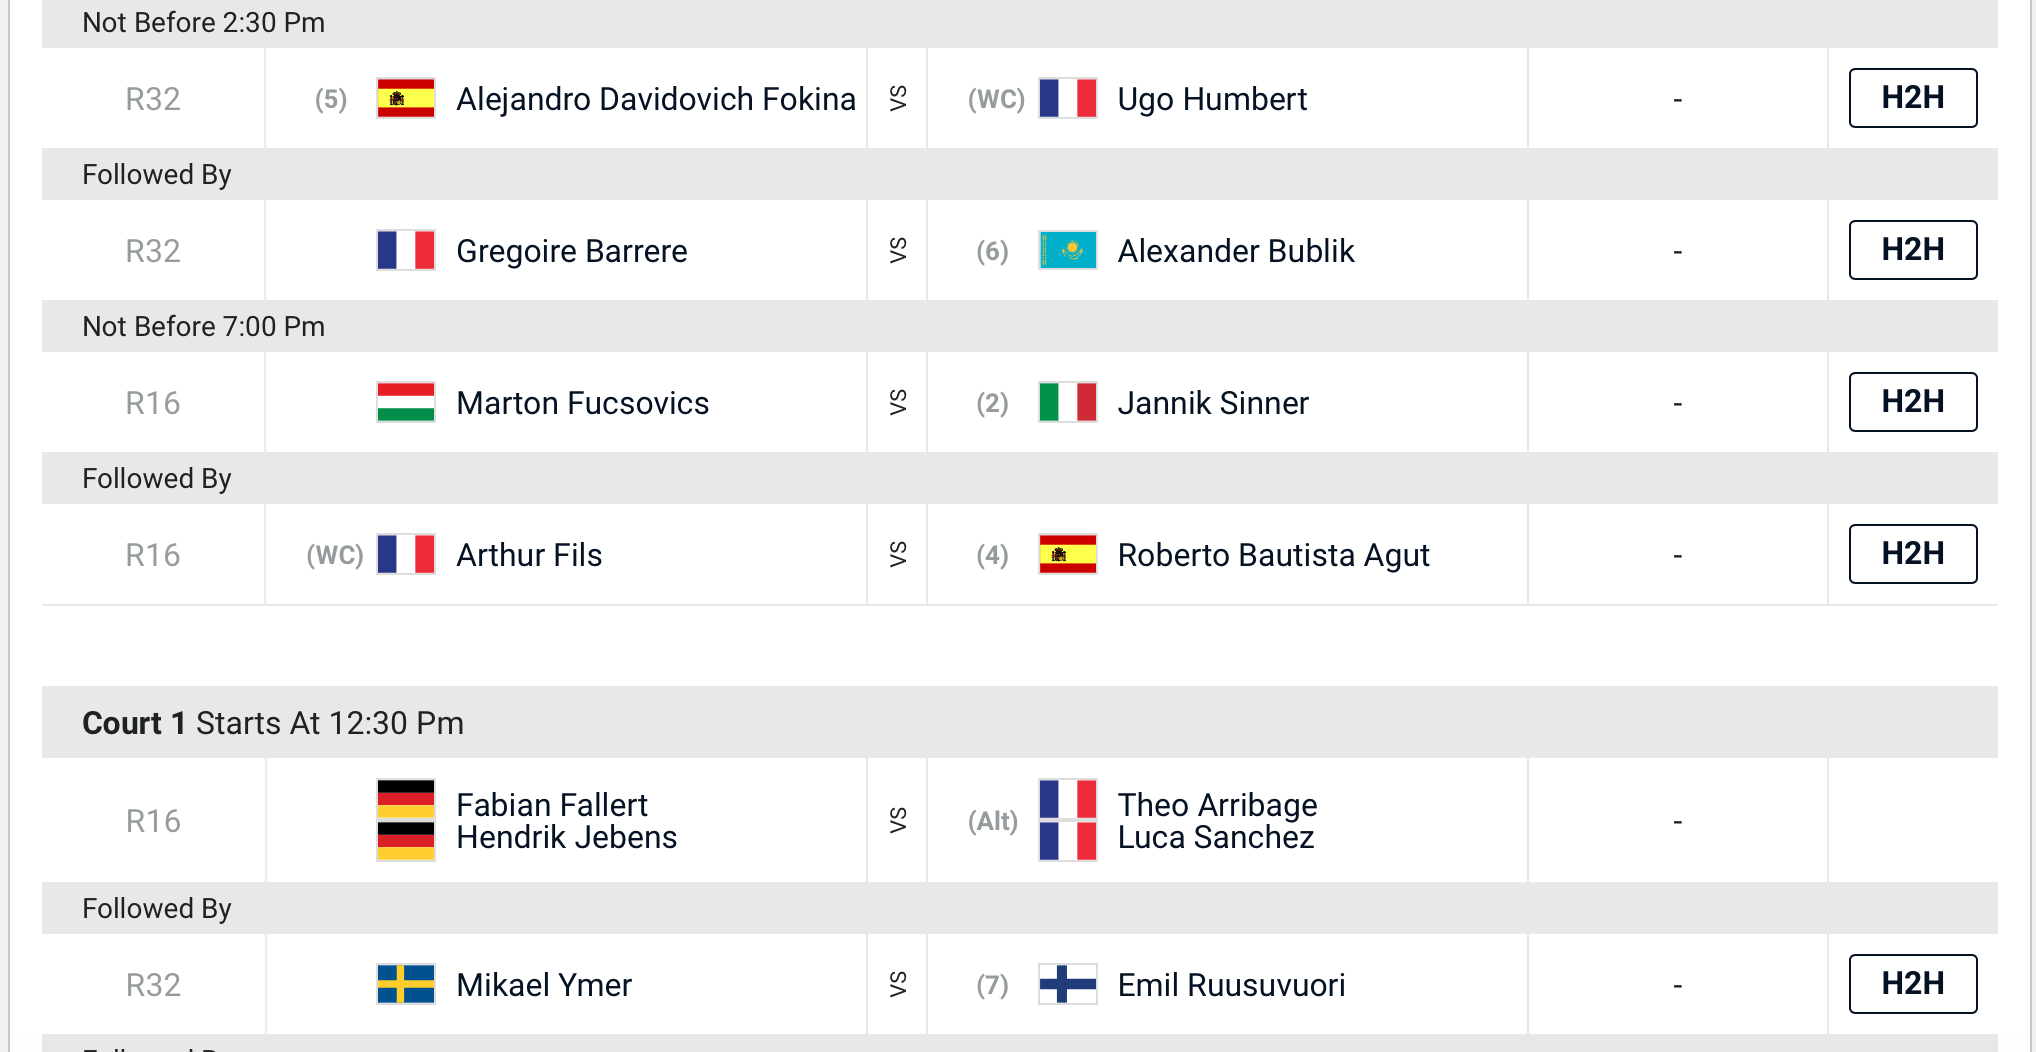Open Theo Arribage player name
The image size is (2036, 1052).
click(1217, 805)
